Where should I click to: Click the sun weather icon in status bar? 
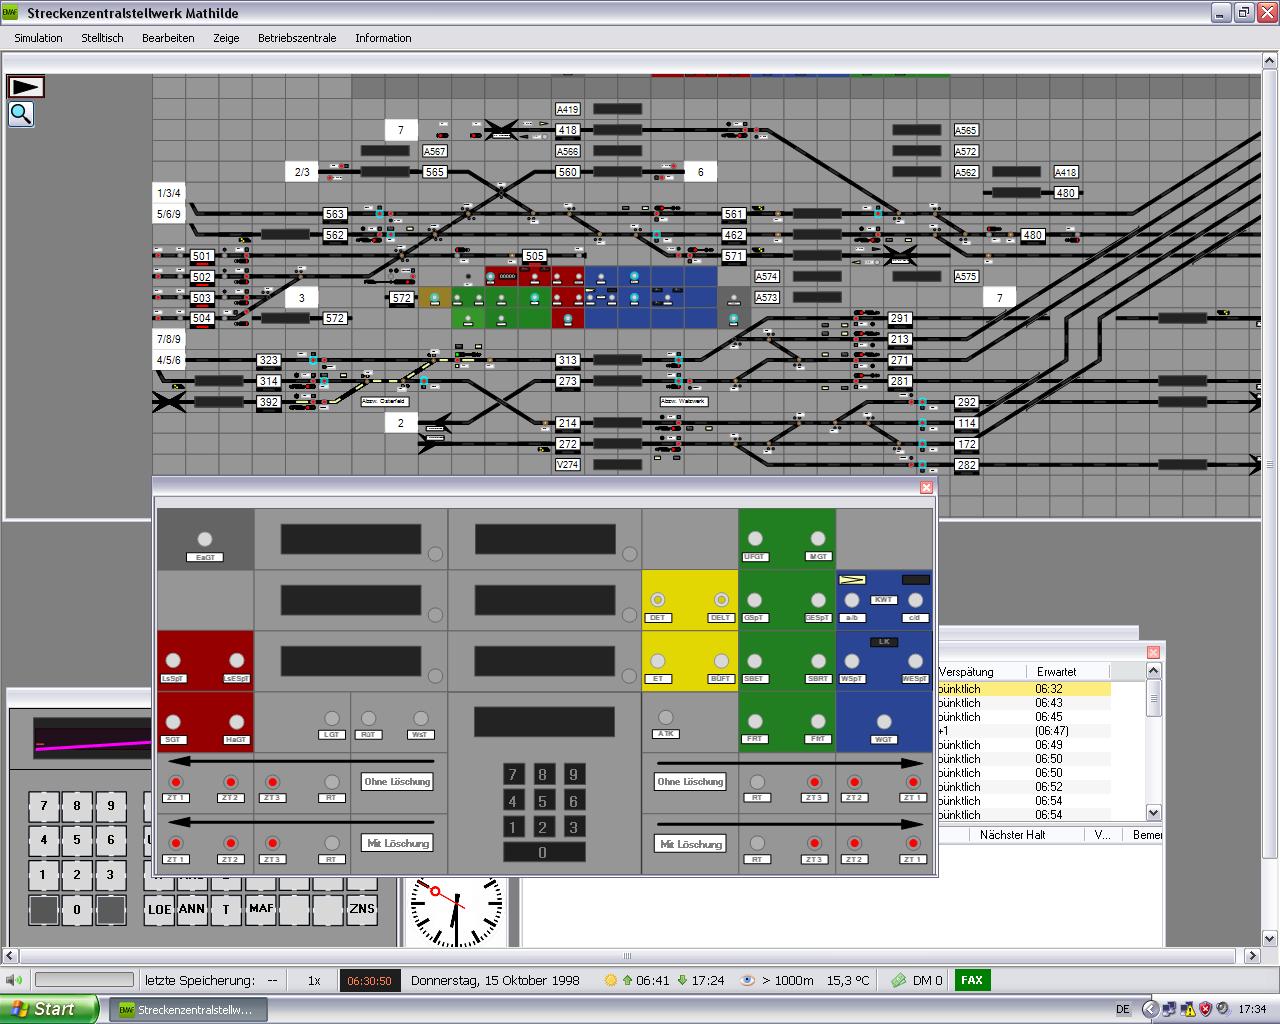pyautogui.click(x=611, y=980)
